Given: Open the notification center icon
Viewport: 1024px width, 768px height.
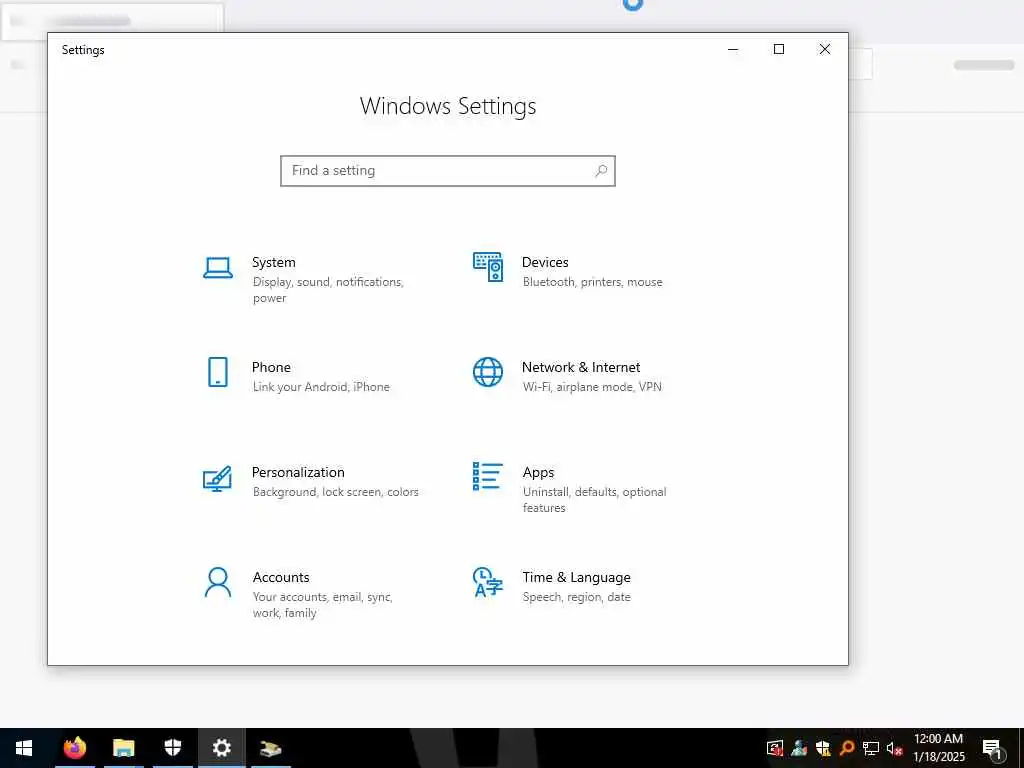Looking at the screenshot, I should click(992, 748).
